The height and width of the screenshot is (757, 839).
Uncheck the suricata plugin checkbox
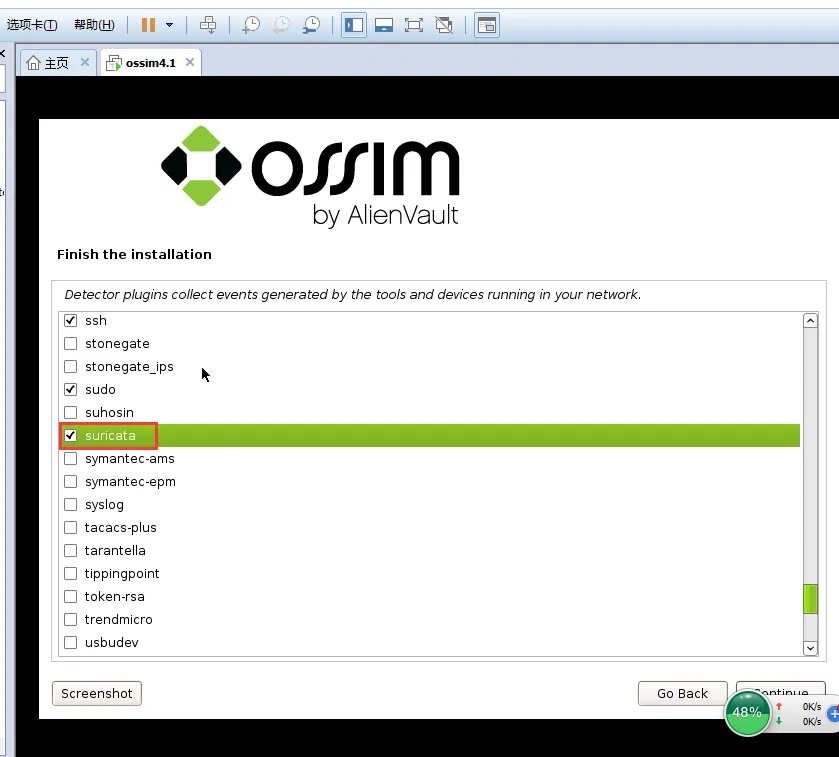tap(71, 435)
